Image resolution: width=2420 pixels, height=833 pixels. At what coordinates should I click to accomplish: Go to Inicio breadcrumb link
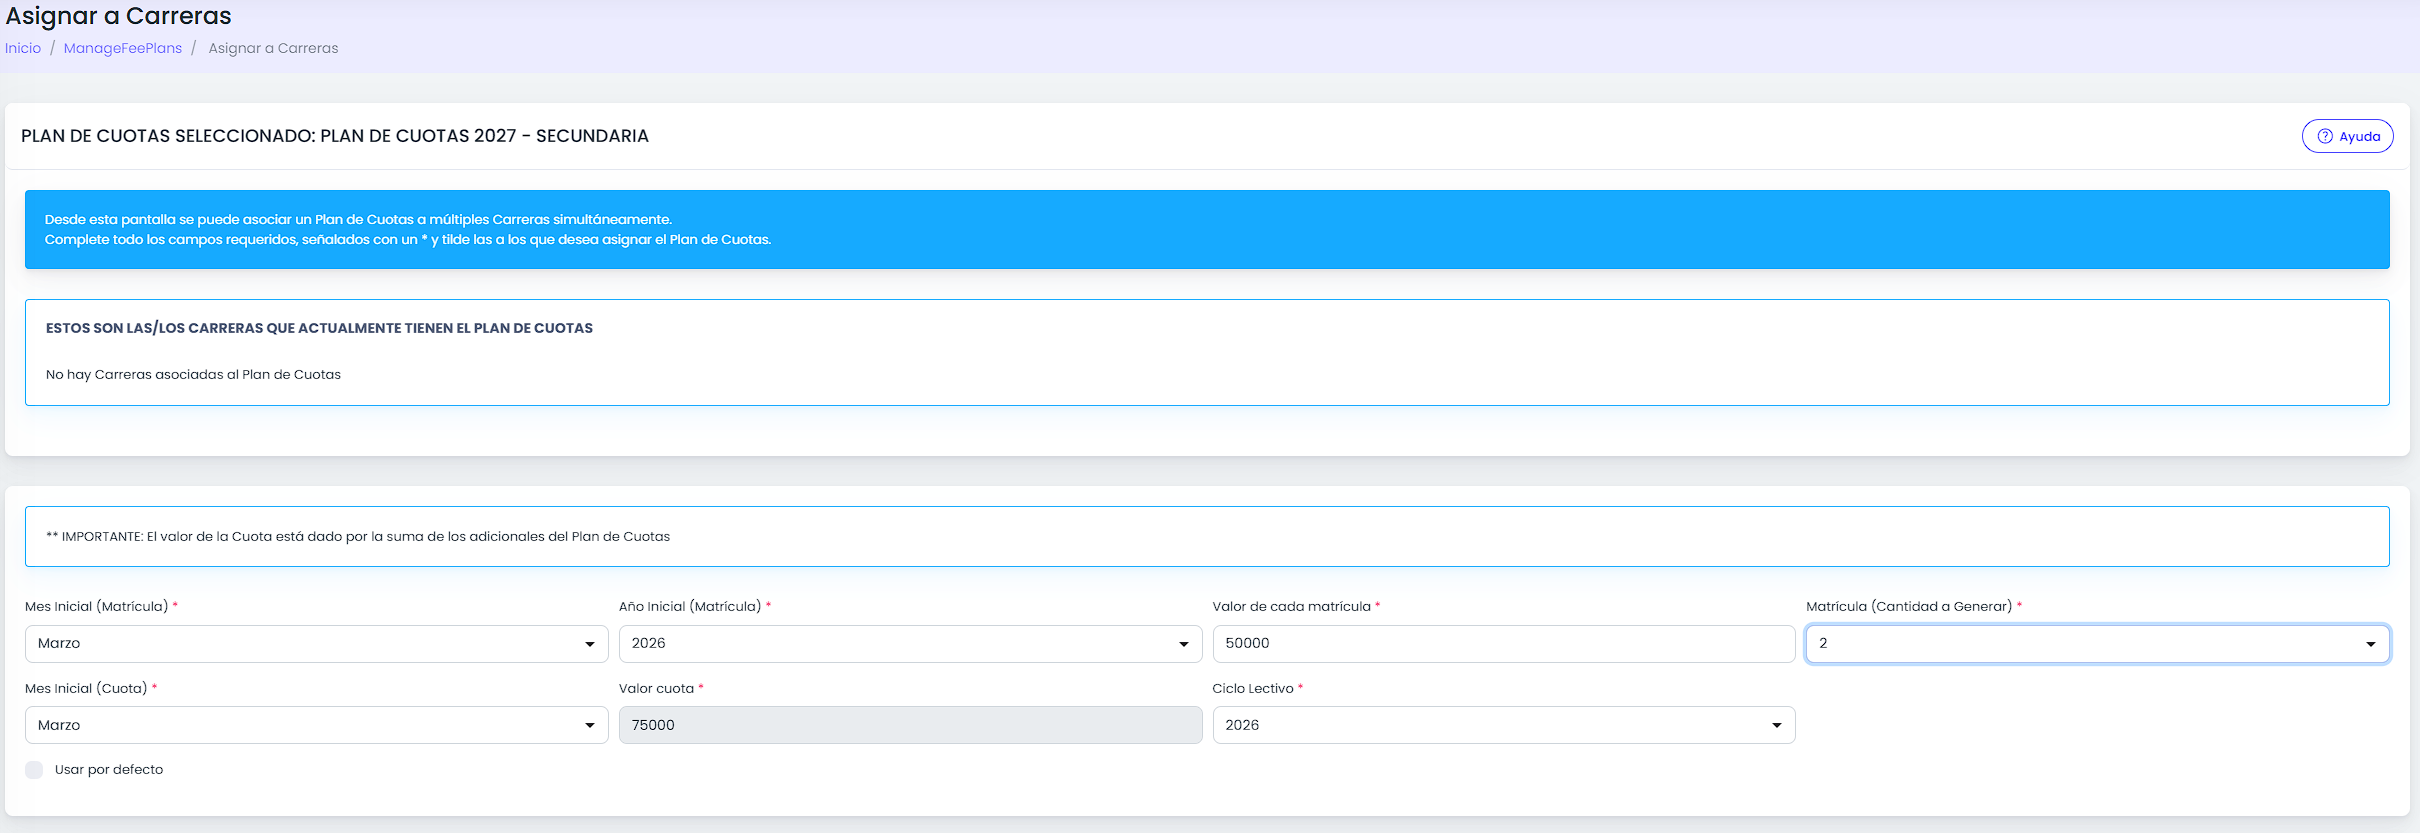[23, 48]
